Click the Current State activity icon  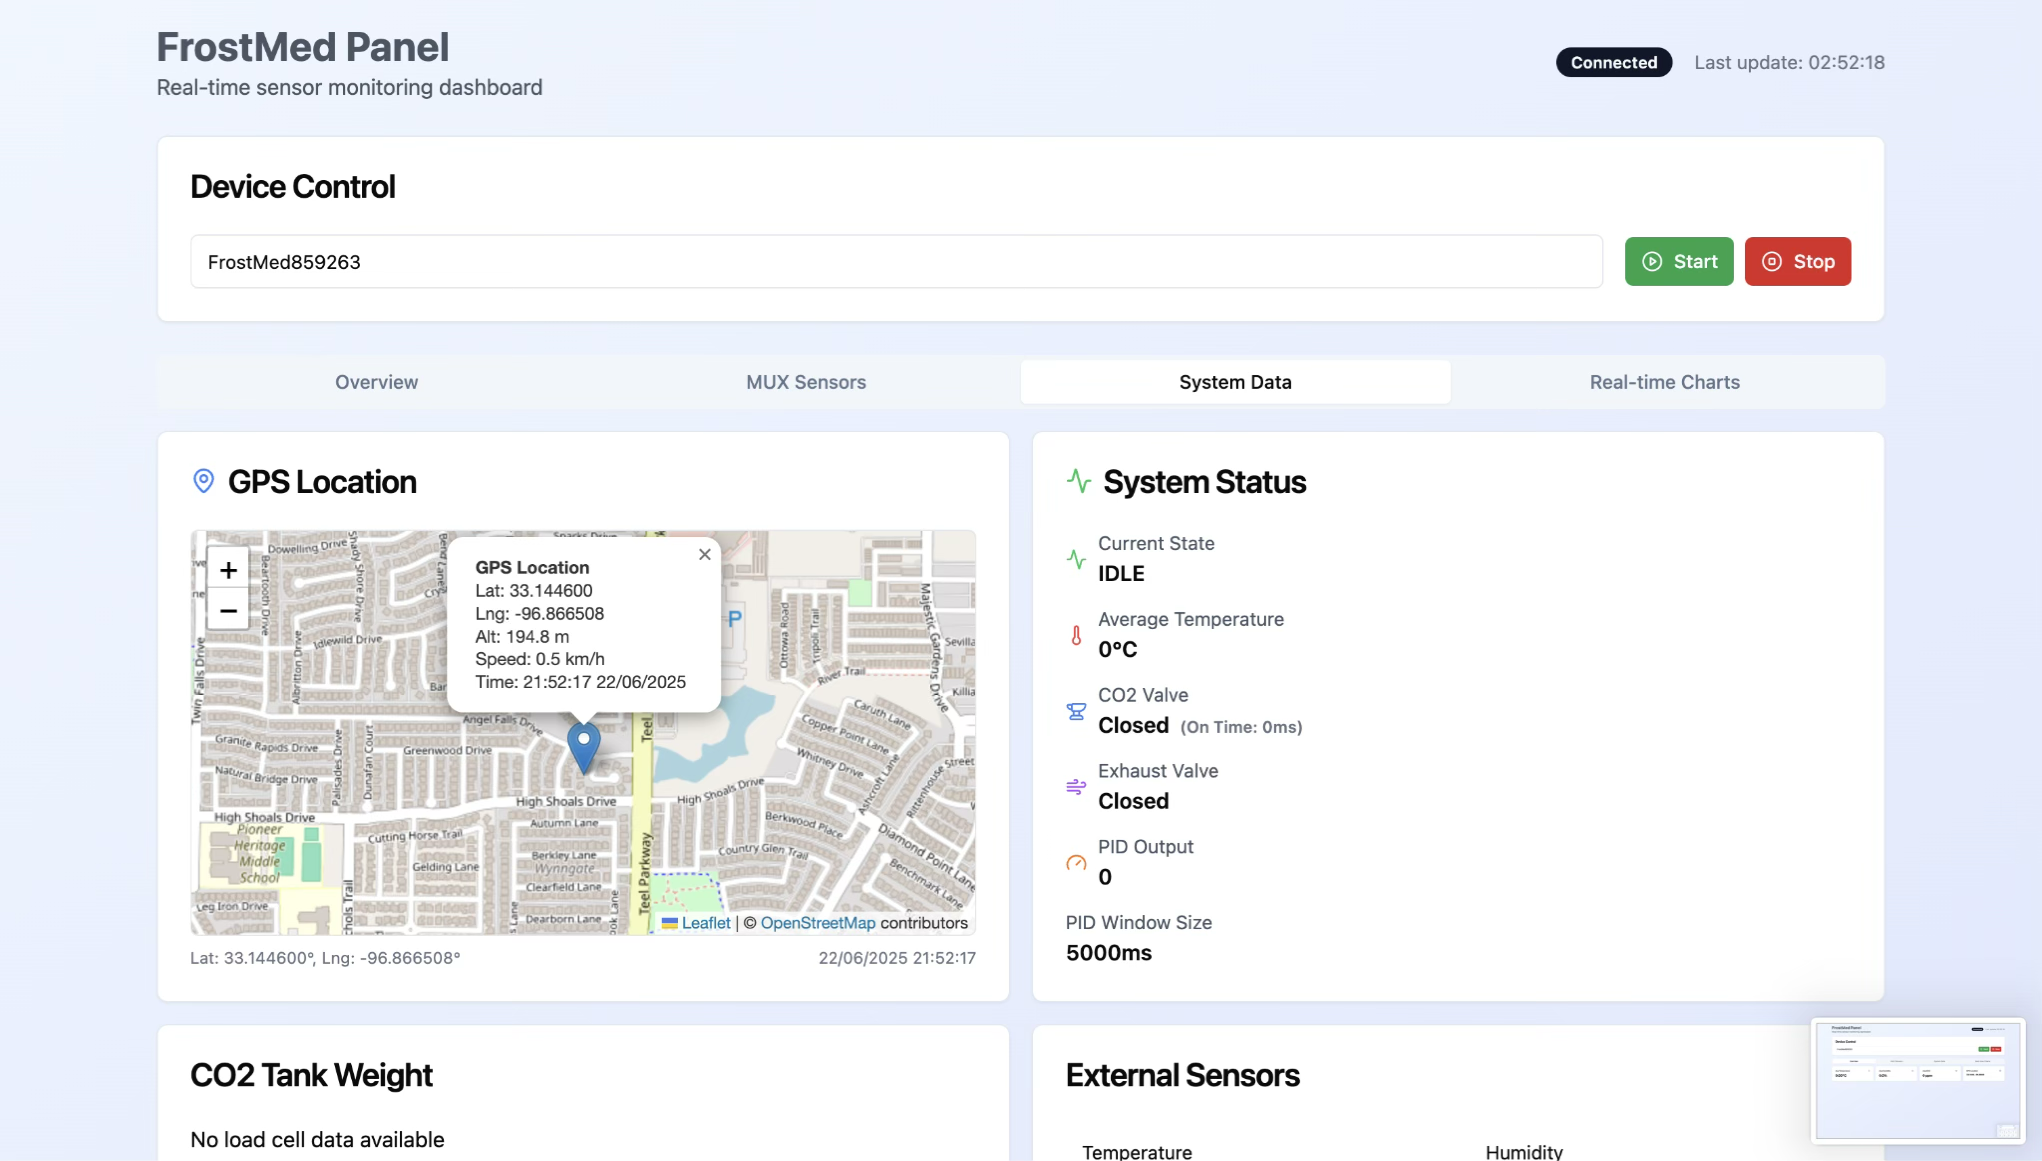point(1076,559)
